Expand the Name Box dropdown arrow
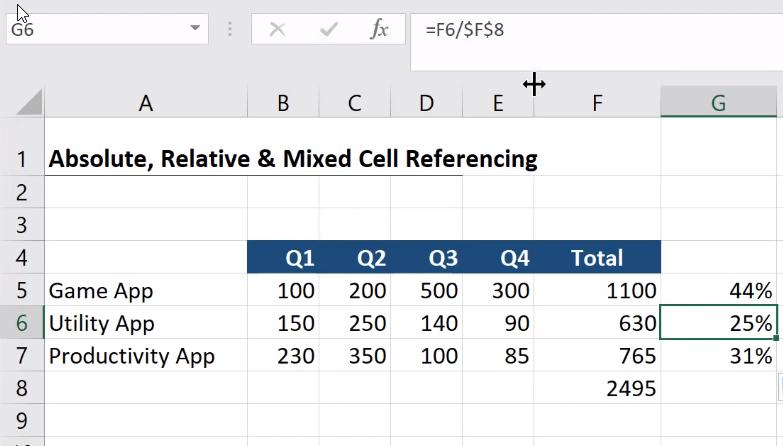The image size is (783, 446). (195, 28)
